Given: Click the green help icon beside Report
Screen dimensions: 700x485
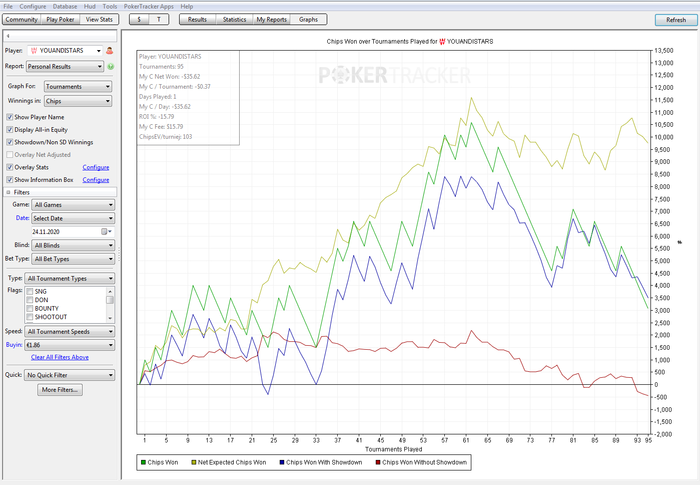Looking at the screenshot, I should (x=111, y=67).
